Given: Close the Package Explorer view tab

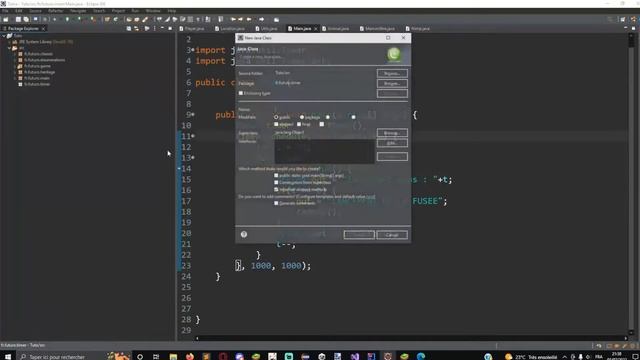Looking at the screenshot, I should [x=43, y=29].
